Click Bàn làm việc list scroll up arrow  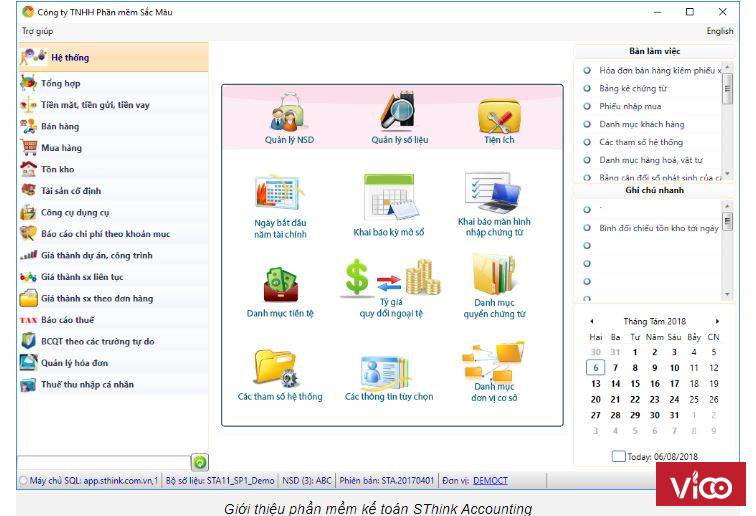(728, 67)
